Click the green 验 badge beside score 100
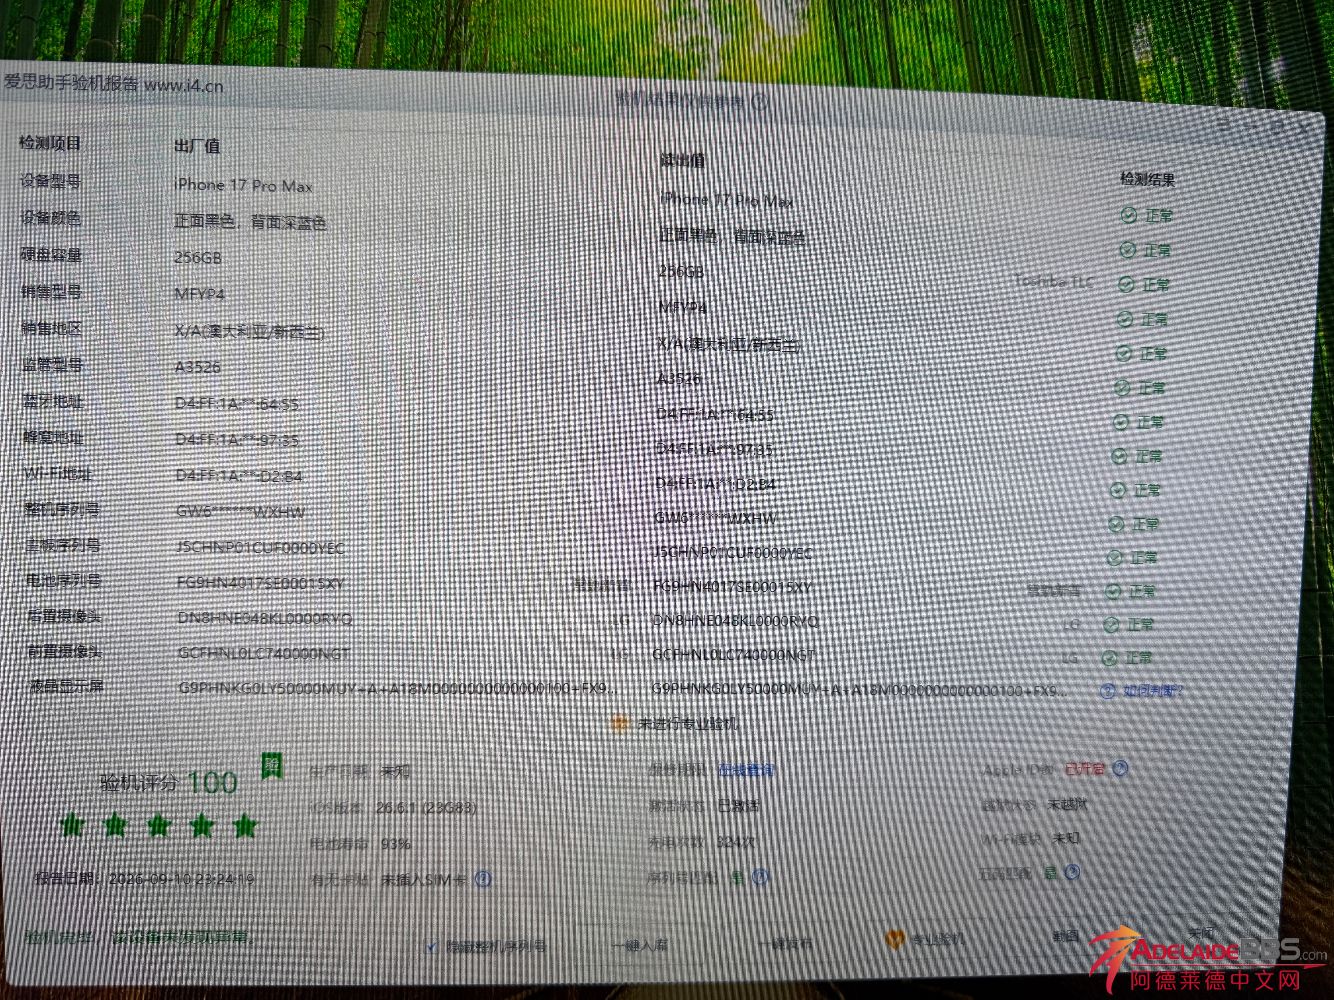The width and height of the screenshot is (1334, 1000). (x=271, y=766)
